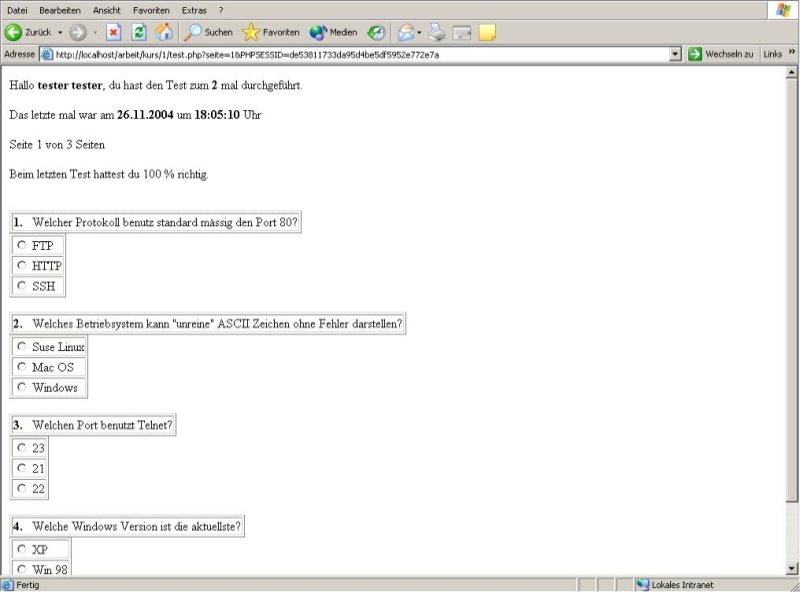Image resolution: width=800 pixels, height=592 pixels.
Task: Pick port 21 radio button
Action: click(x=21, y=468)
